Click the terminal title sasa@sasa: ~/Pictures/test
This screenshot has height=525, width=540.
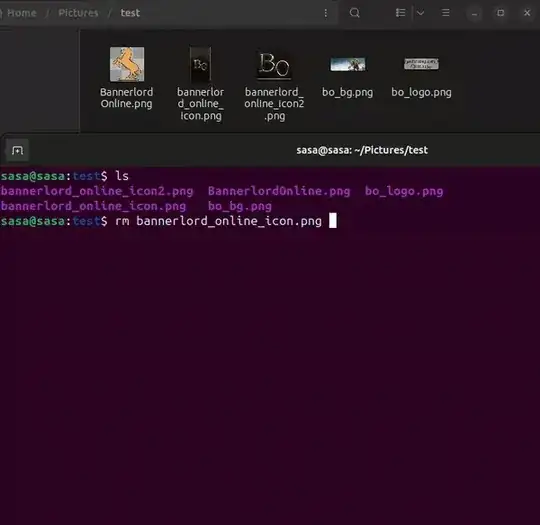[x=362, y=150]
